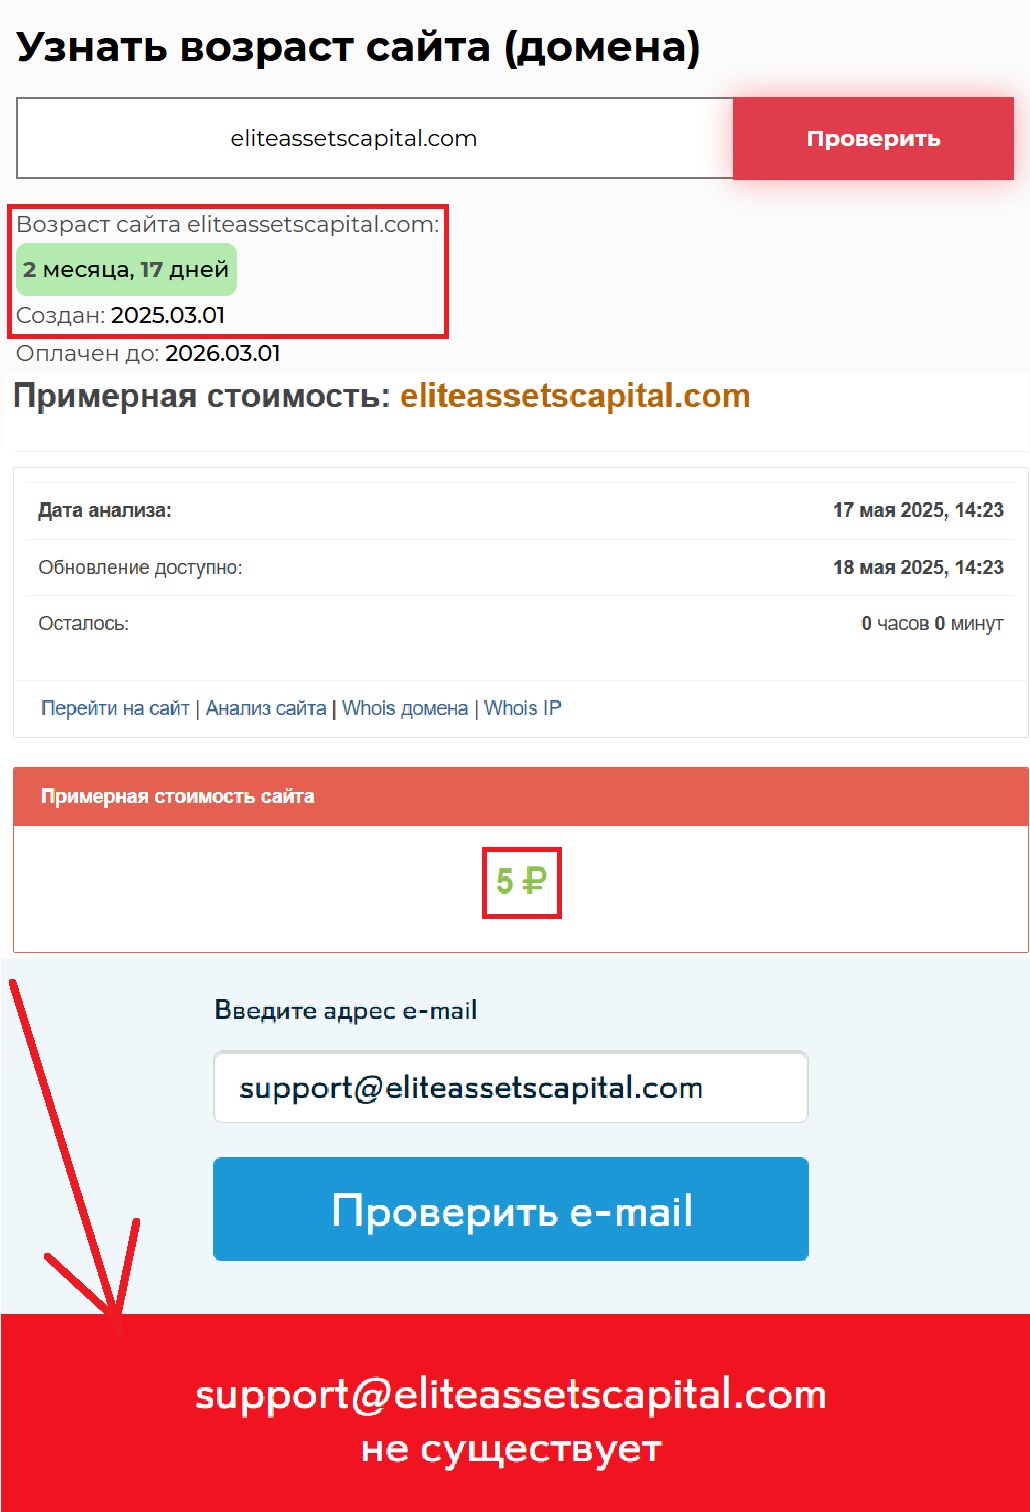This screenshot has width=1030, height=1512.
Task: Click the red Проверить button
Action: pyautogui.click(x=873, y=139)
